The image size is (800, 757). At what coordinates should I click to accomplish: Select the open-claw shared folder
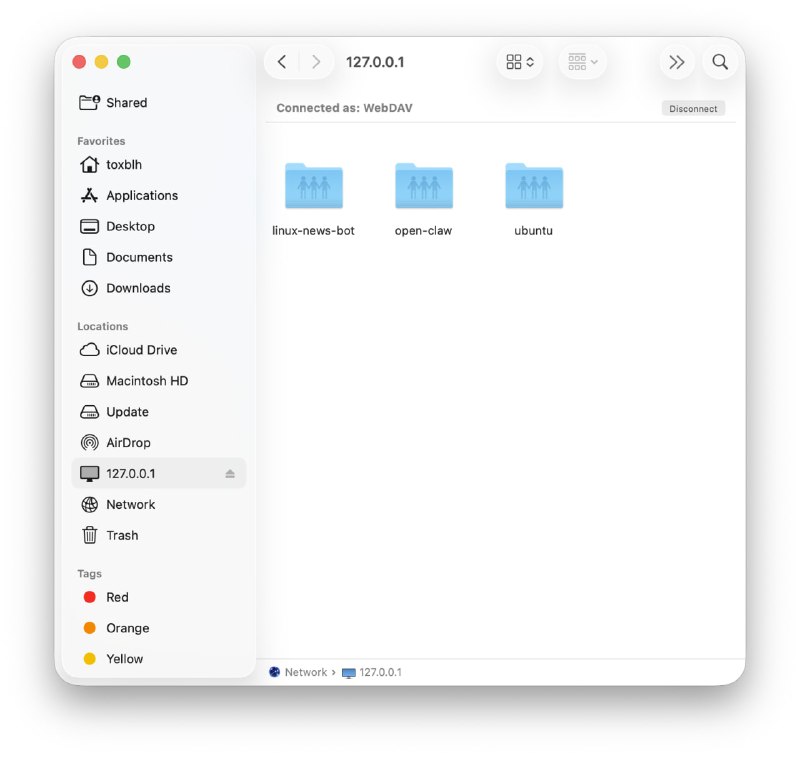(x=423, y=199)
